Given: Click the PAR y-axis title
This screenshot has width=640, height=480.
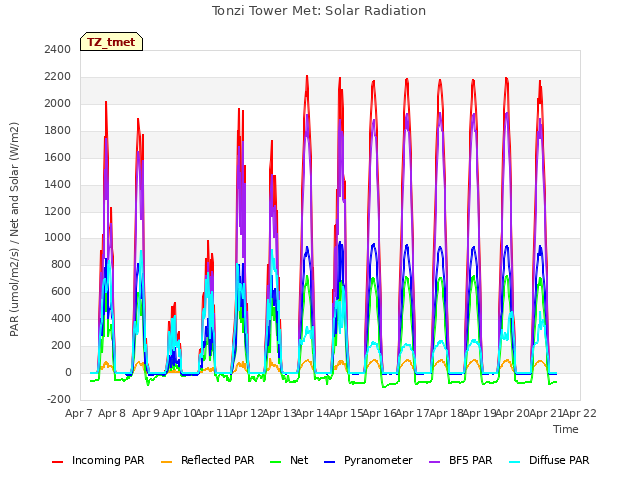Looking at the screenshot, I should pos(14,229).
